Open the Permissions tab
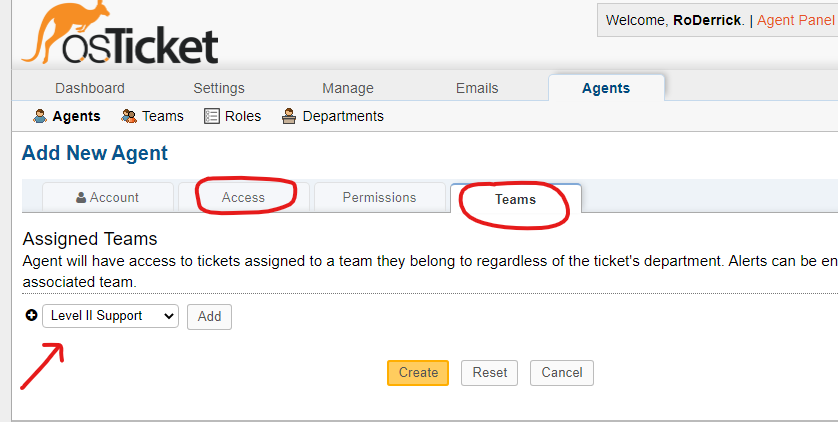The height and width of the screenshot is (422, 838). 379,198
